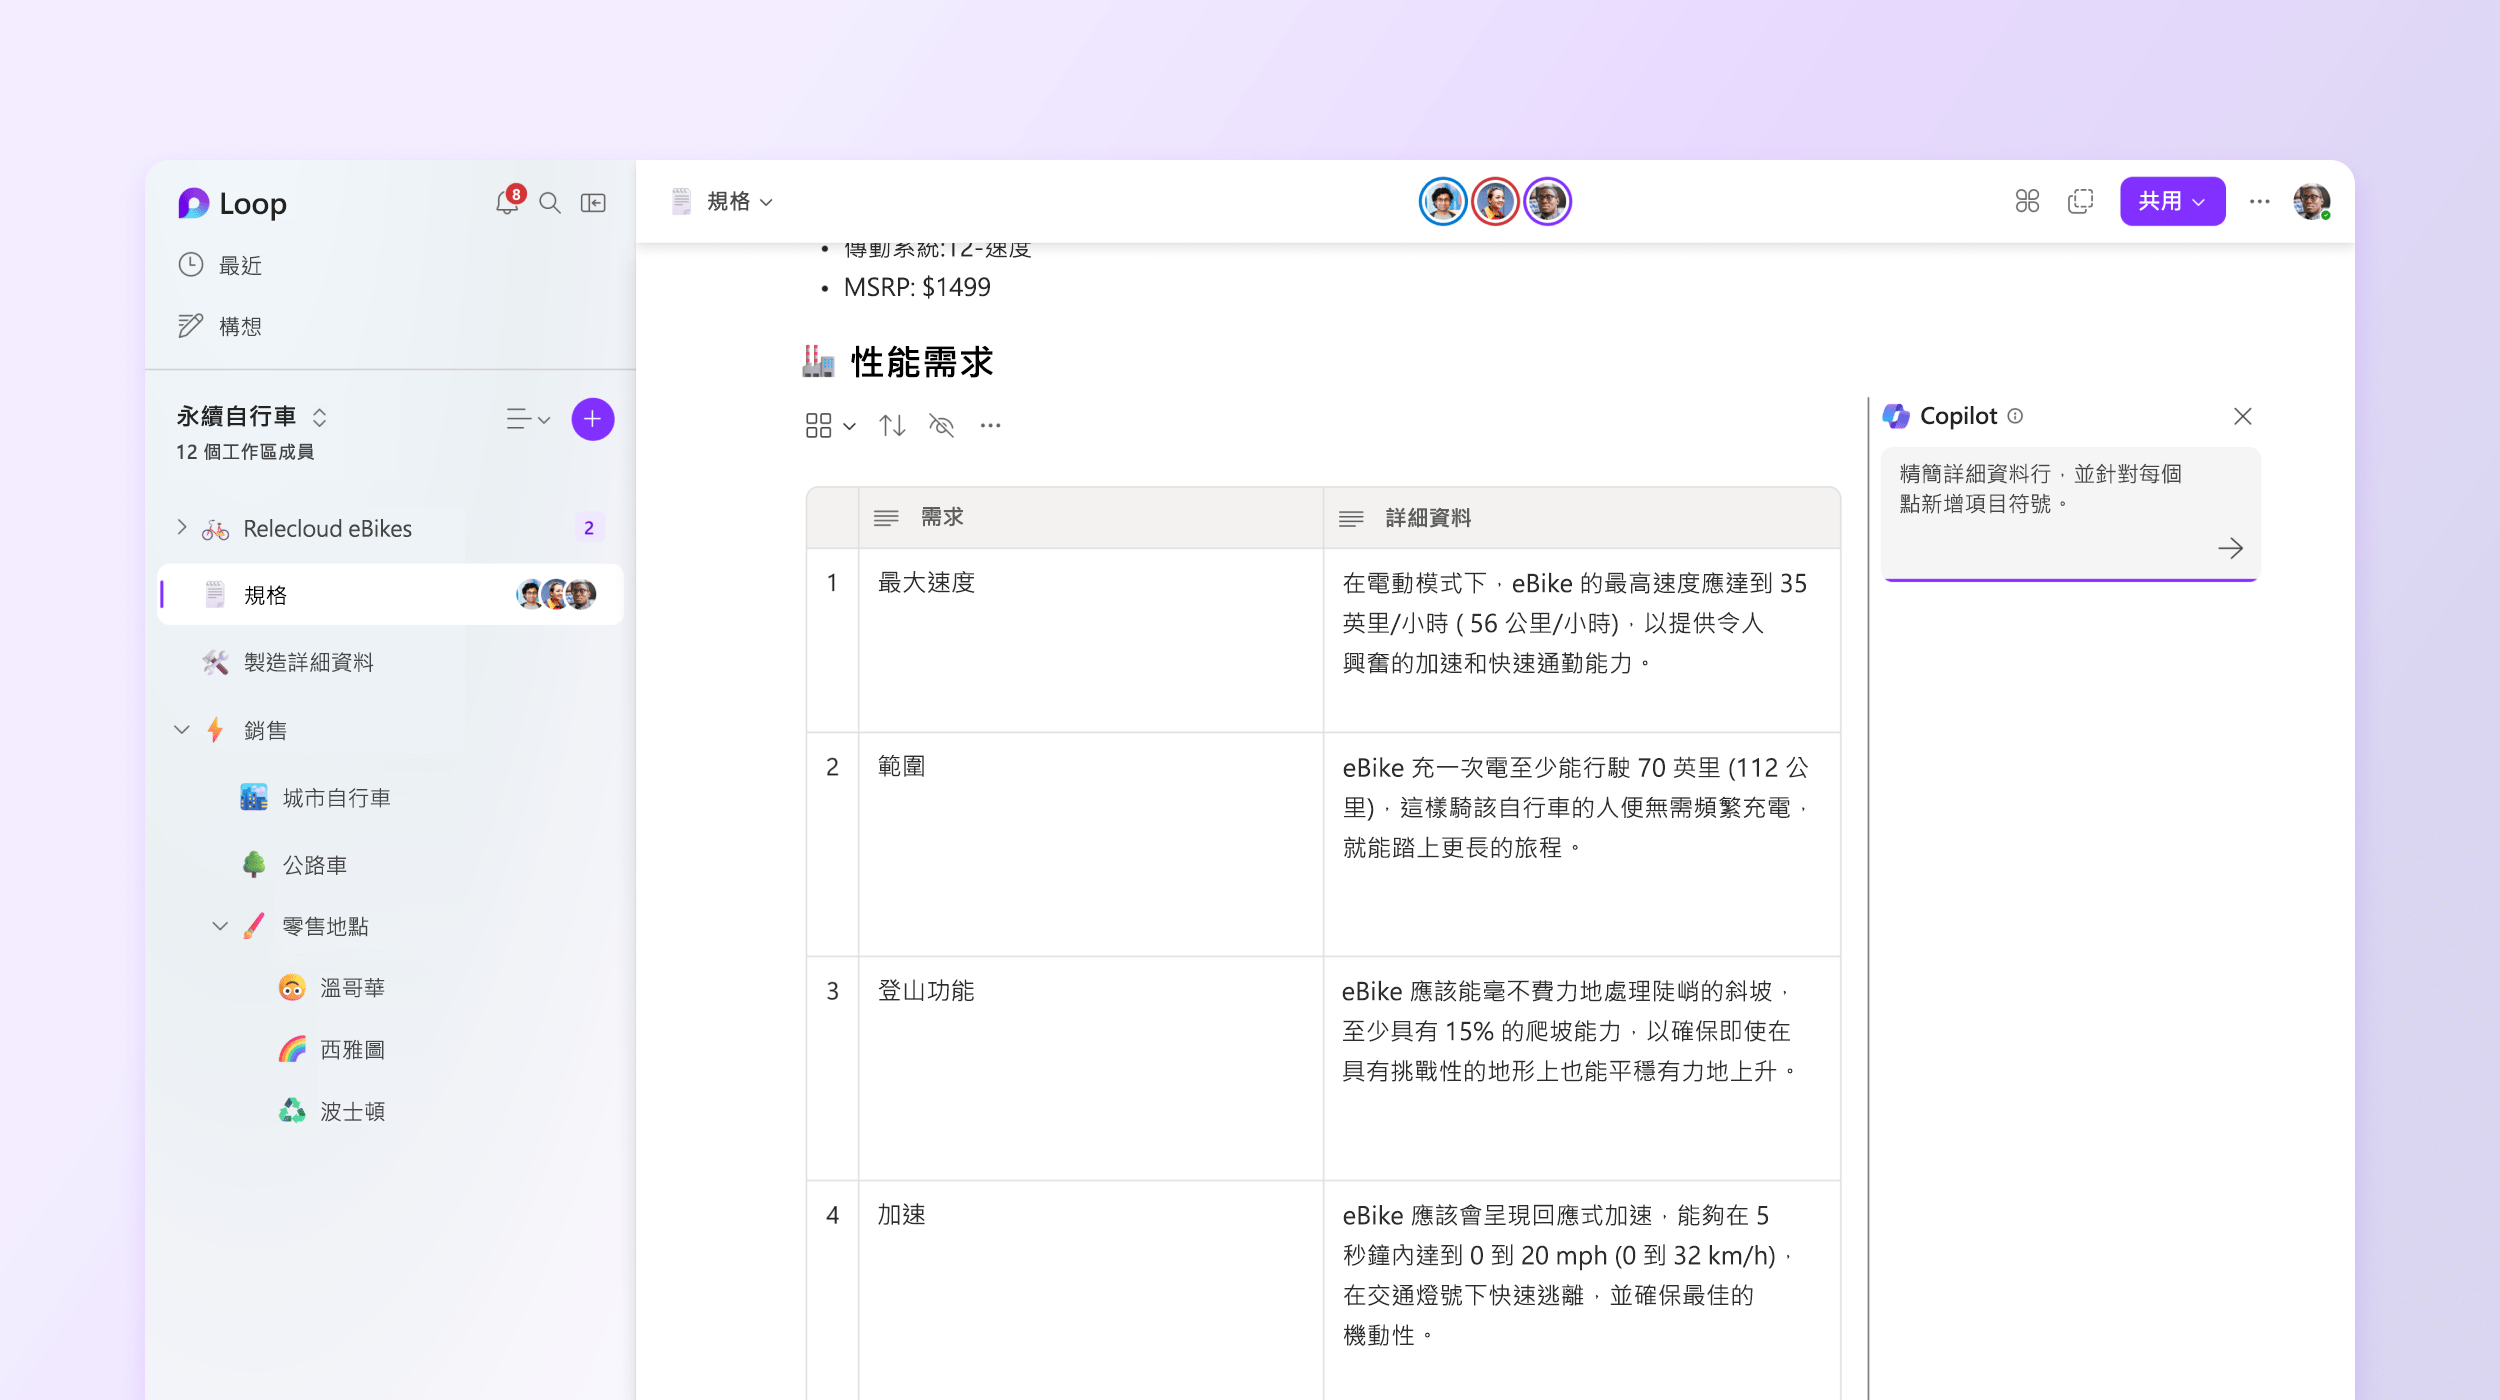Copy as Loop component icon
The width and height of the screenshot is (2500, 1400).
(x=2080, y=202)
